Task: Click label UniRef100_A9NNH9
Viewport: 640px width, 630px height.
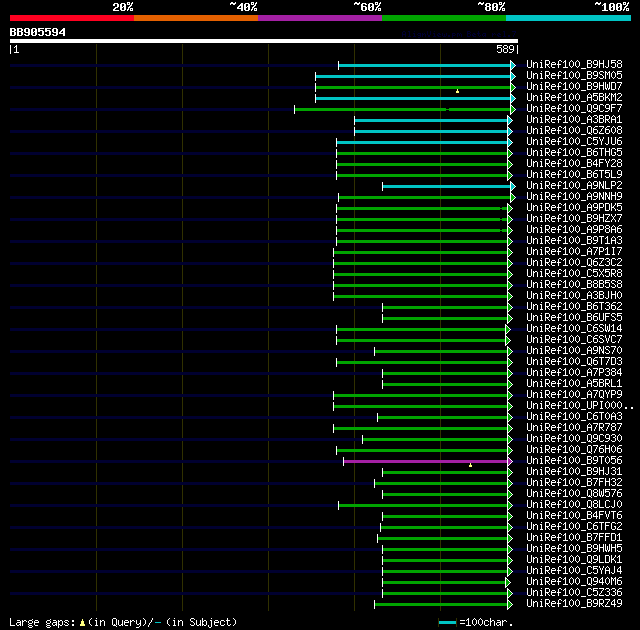Action: [x=574, y=197]
